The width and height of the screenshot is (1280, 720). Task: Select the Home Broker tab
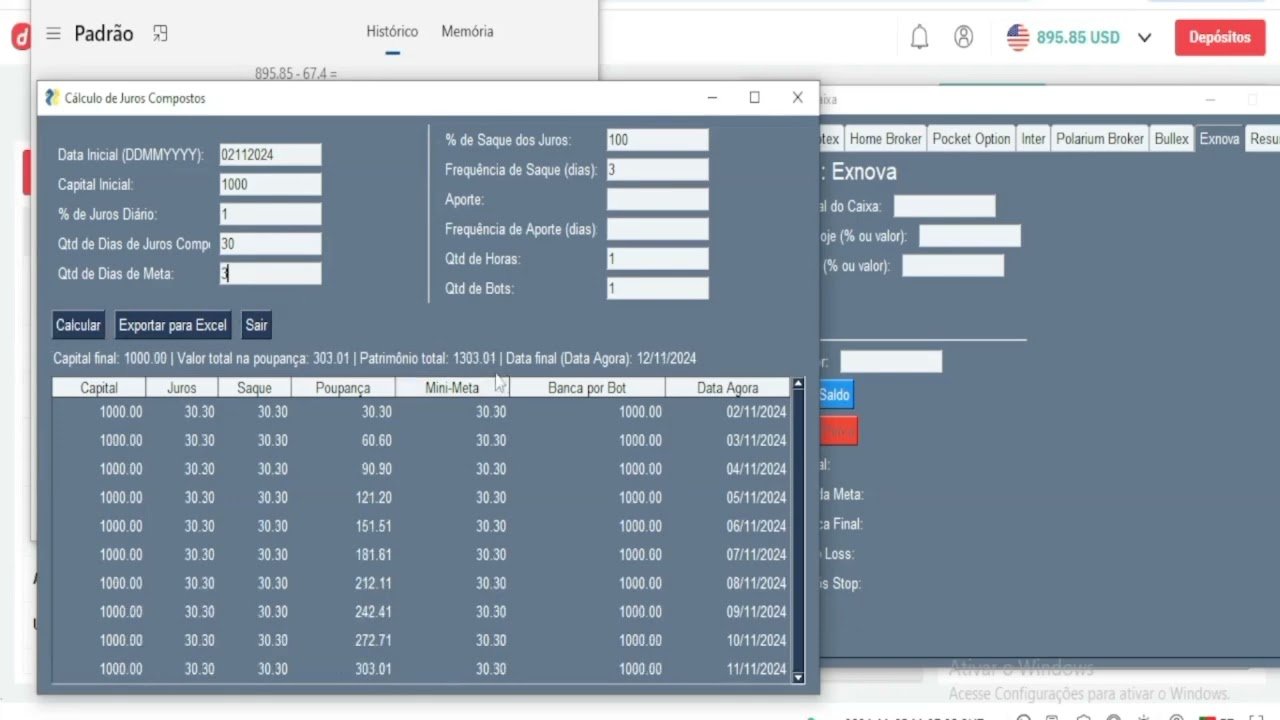click(x=885, y=139)
